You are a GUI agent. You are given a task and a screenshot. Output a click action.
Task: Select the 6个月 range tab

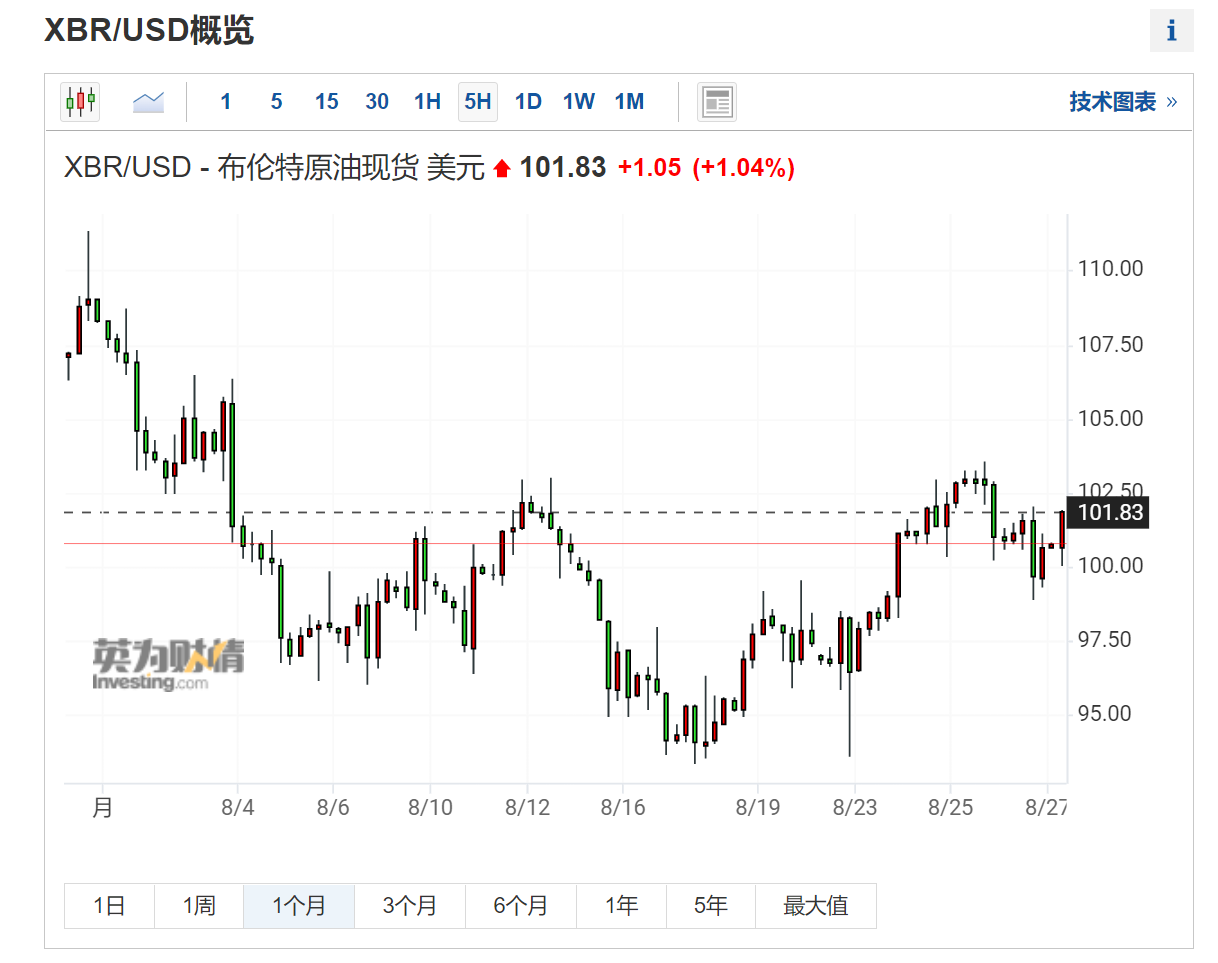(x=521, y=906)
